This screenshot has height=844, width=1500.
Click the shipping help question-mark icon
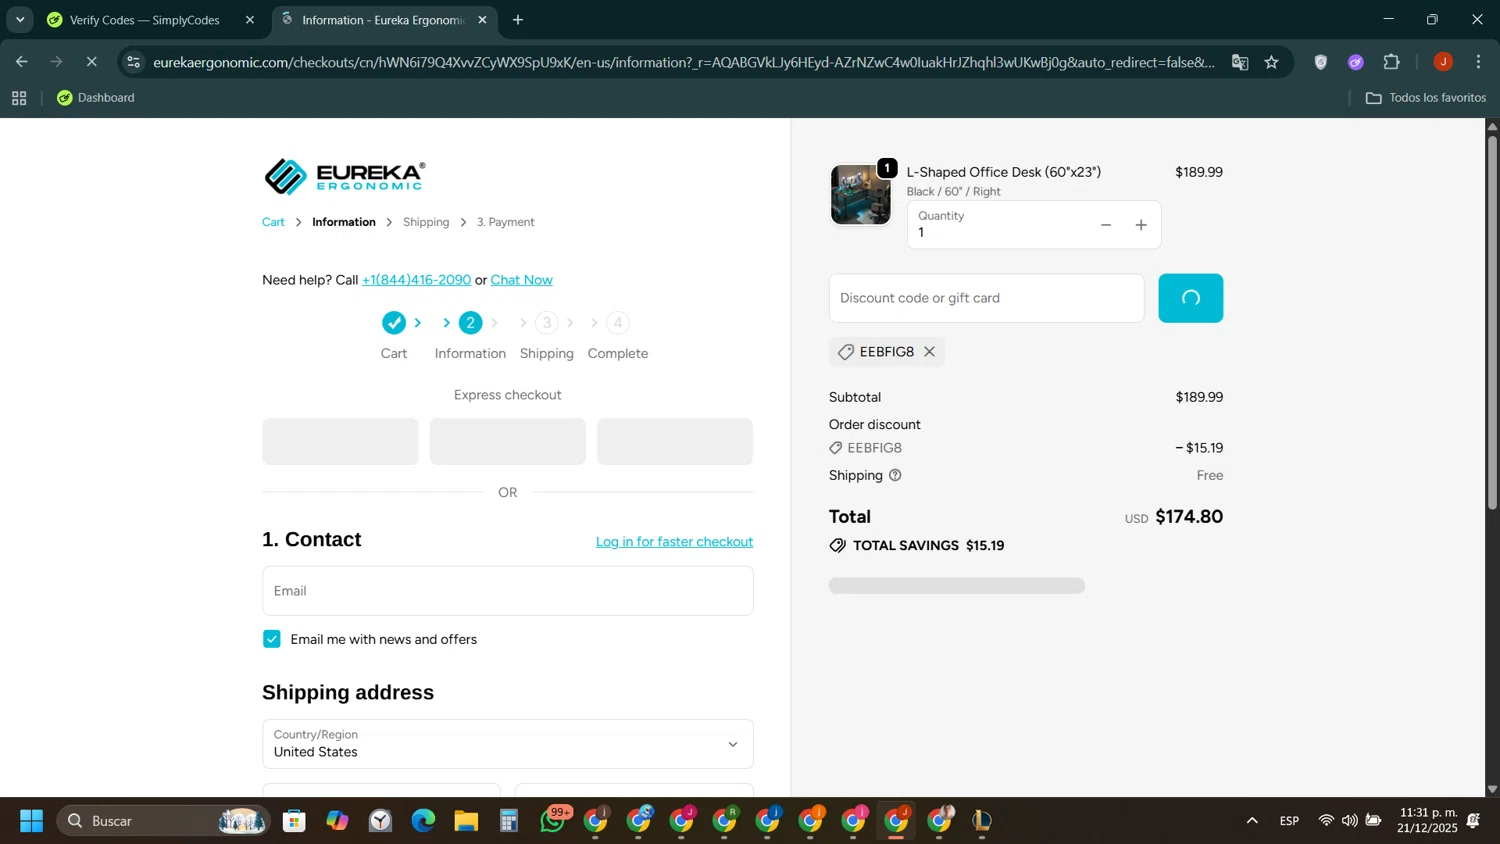(895, 475)
